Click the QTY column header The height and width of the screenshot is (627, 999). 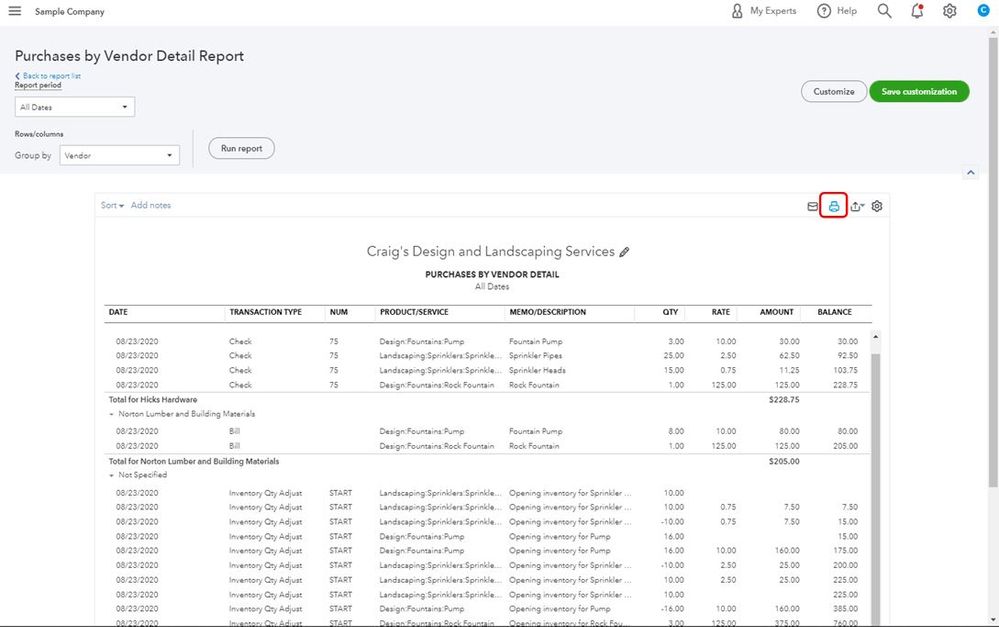670,312
